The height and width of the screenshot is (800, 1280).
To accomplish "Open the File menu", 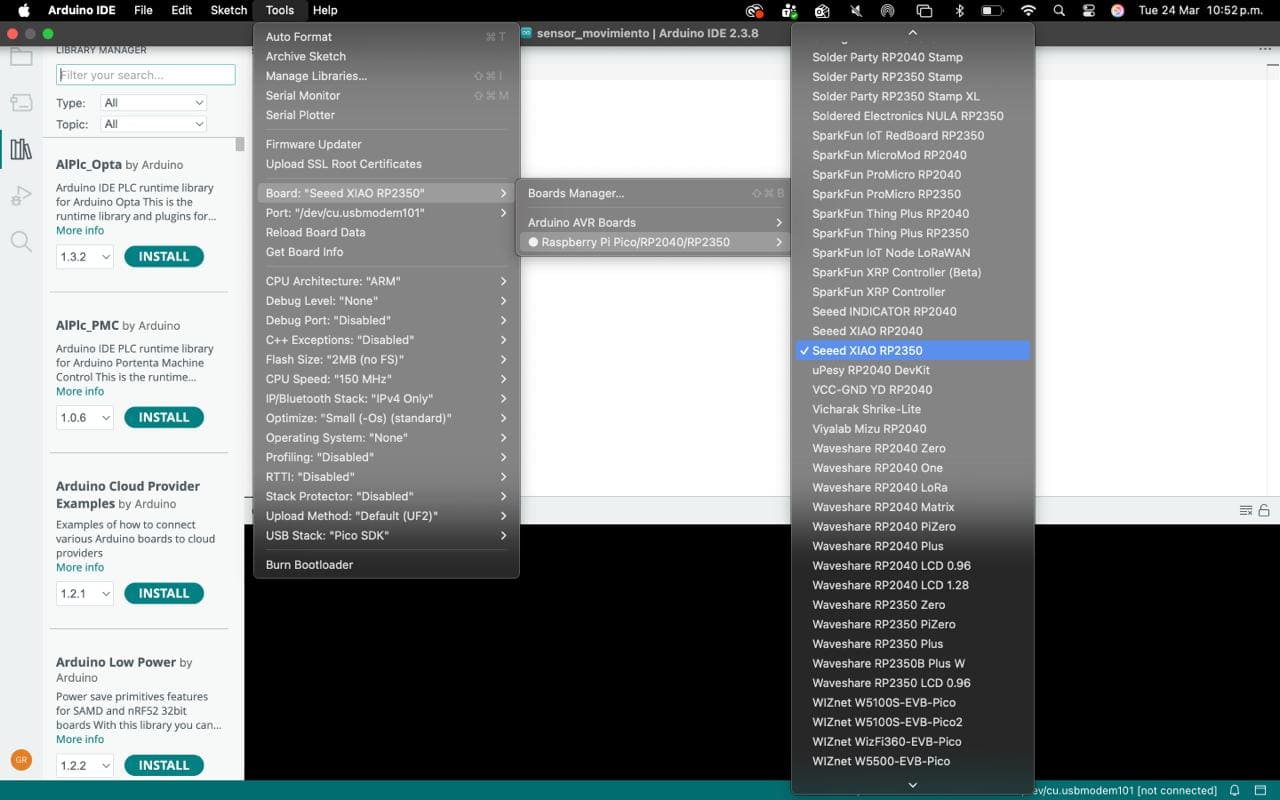I will pyautogui.click(x=143, y=10).
